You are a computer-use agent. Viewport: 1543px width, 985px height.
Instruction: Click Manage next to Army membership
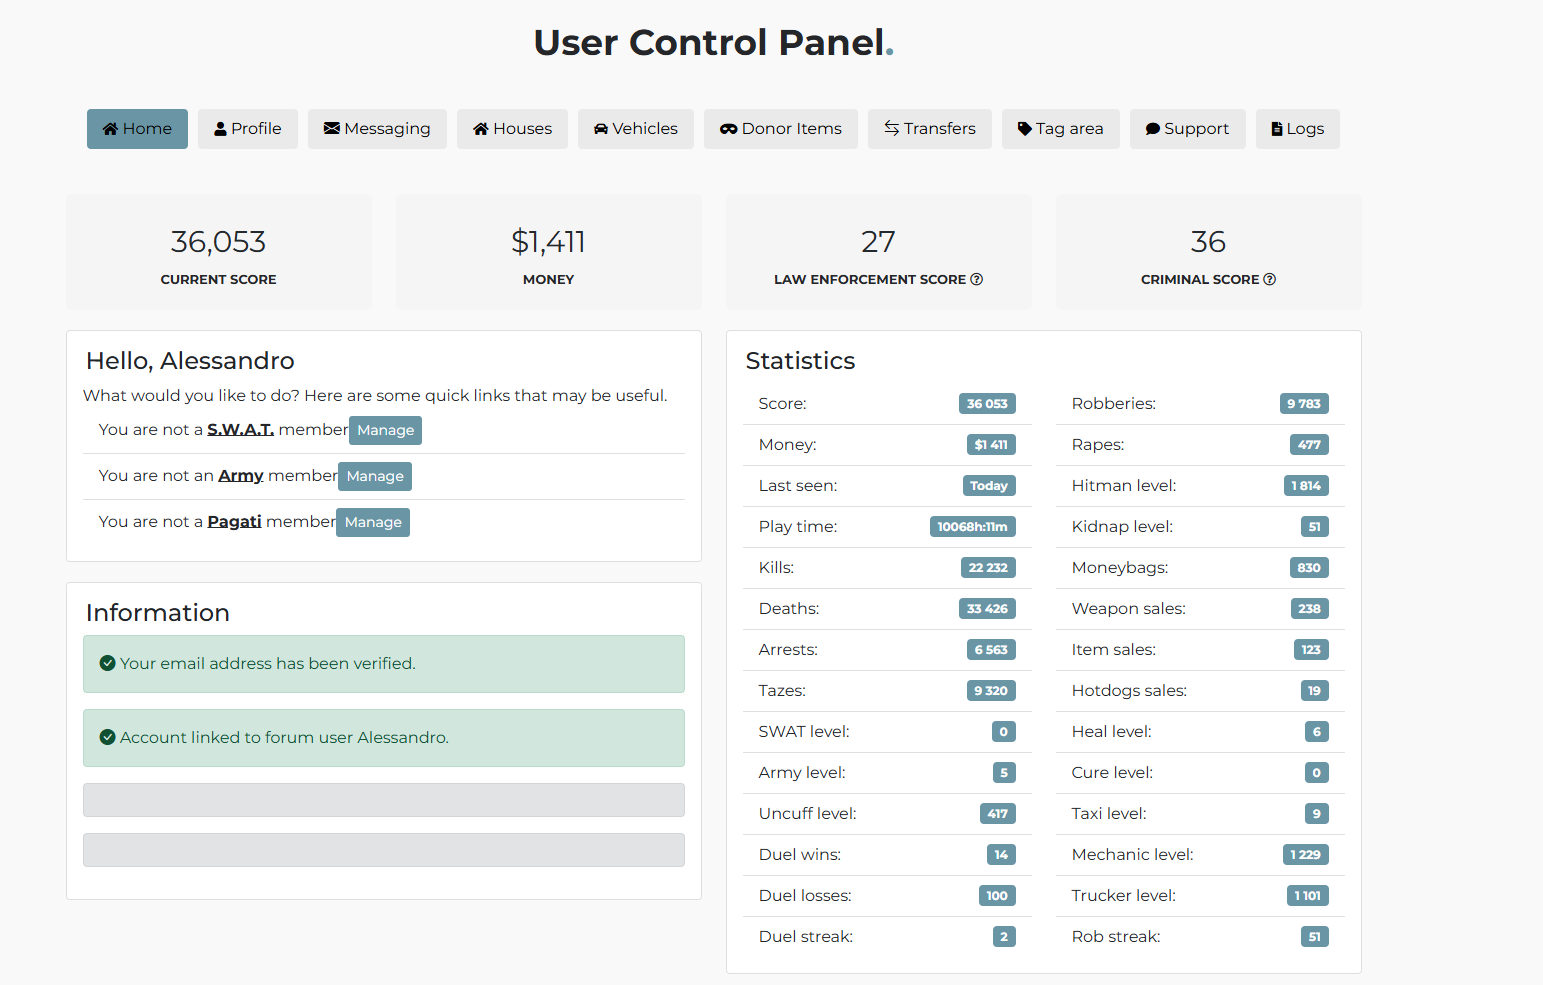(x=375, y=476)
